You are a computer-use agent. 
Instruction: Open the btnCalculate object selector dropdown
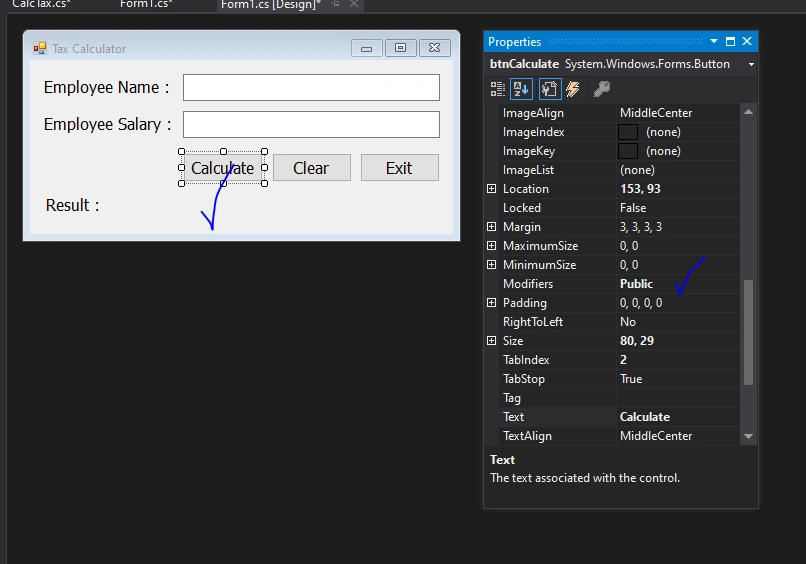(751, 64)
